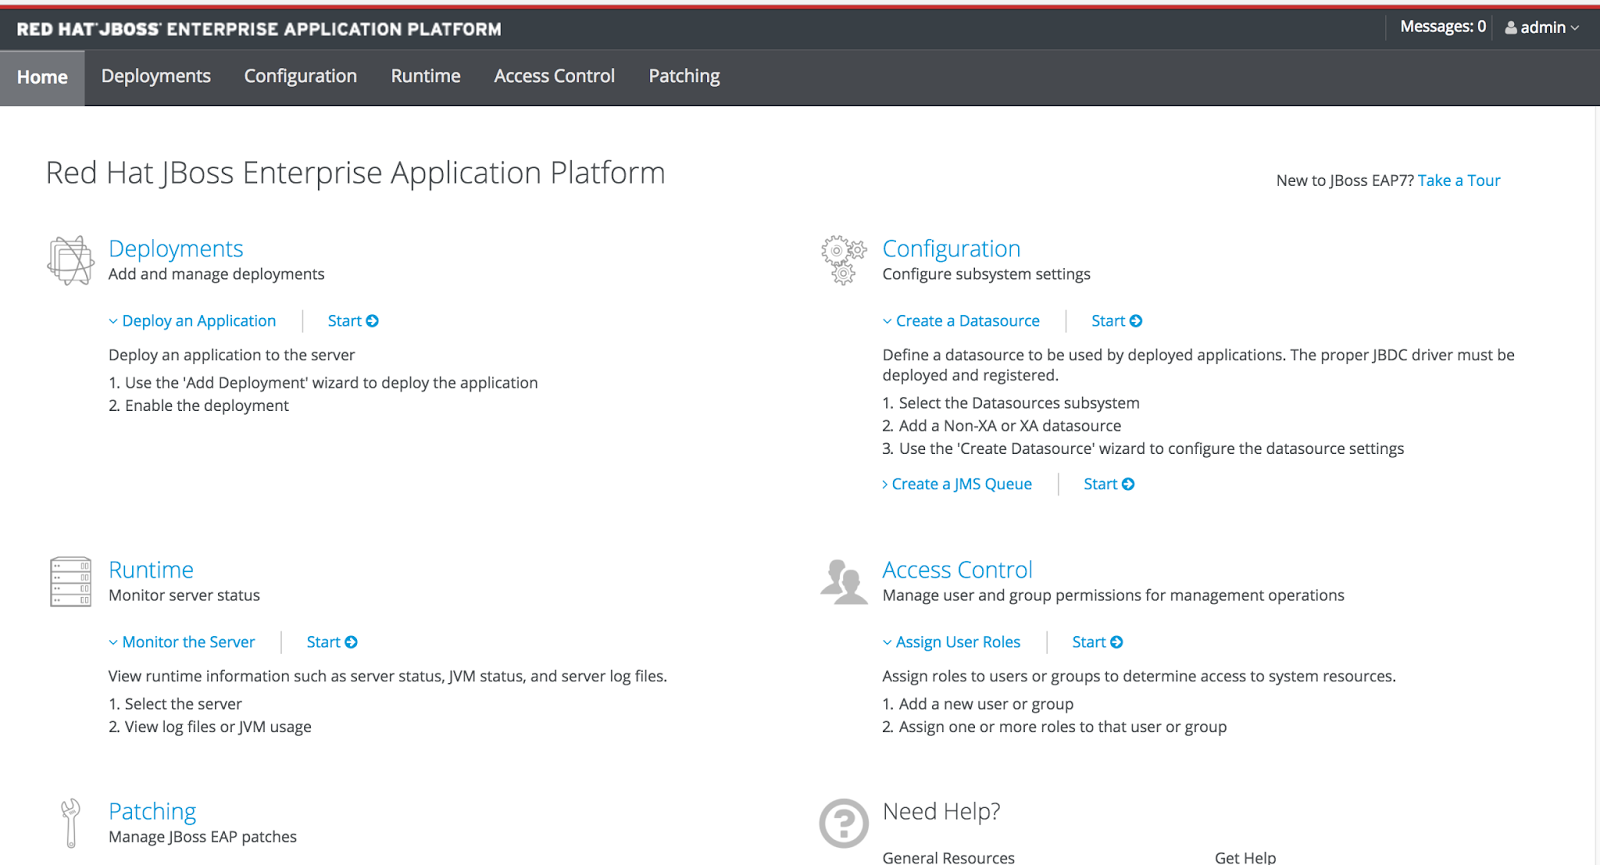The width and height of the screenshot is (1600, 865).
Task: Collapse the Assign User Roles section
Action: pyautogui.click(x=952, y=642)
